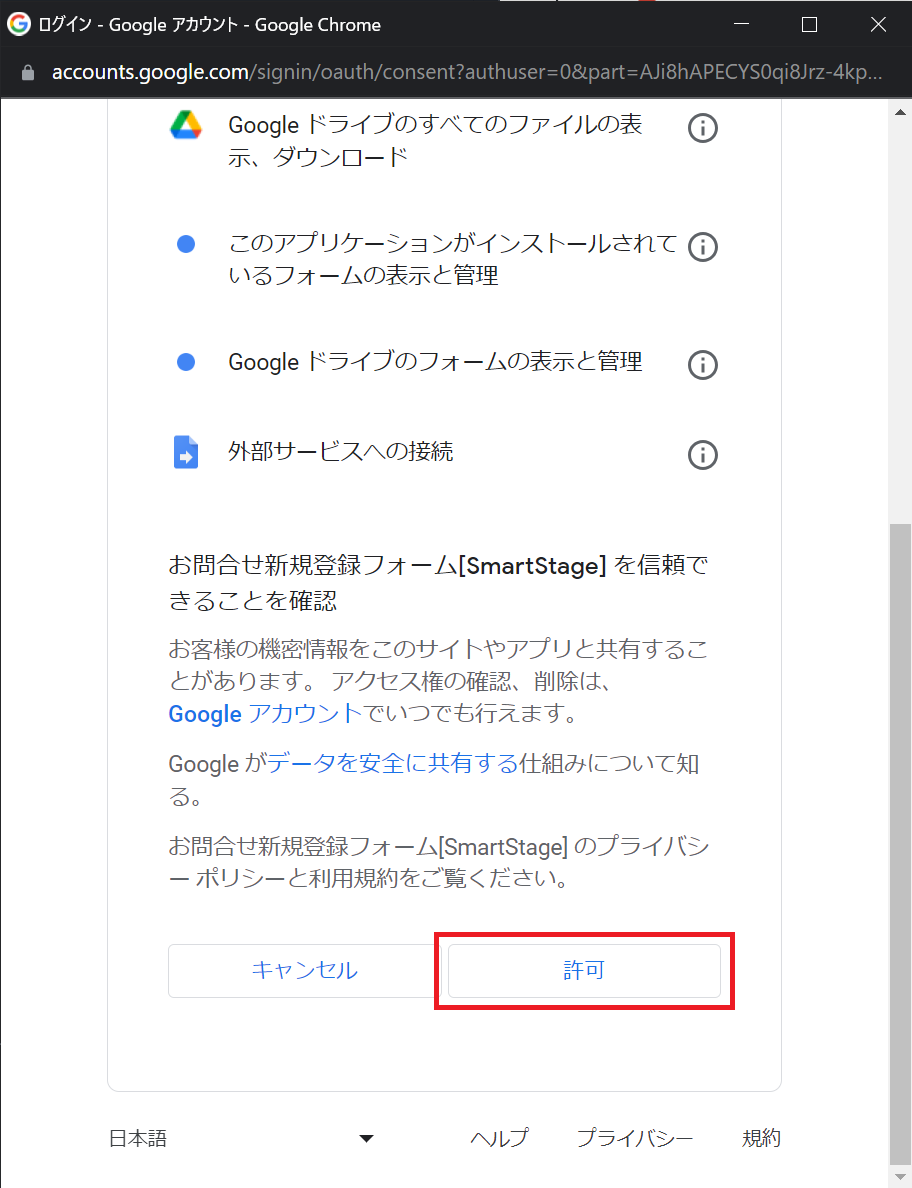The width and height of the screenshot is (912, 1188).
Task: Click the accounts.google.com URL address bar
Action: click(467, 73)
